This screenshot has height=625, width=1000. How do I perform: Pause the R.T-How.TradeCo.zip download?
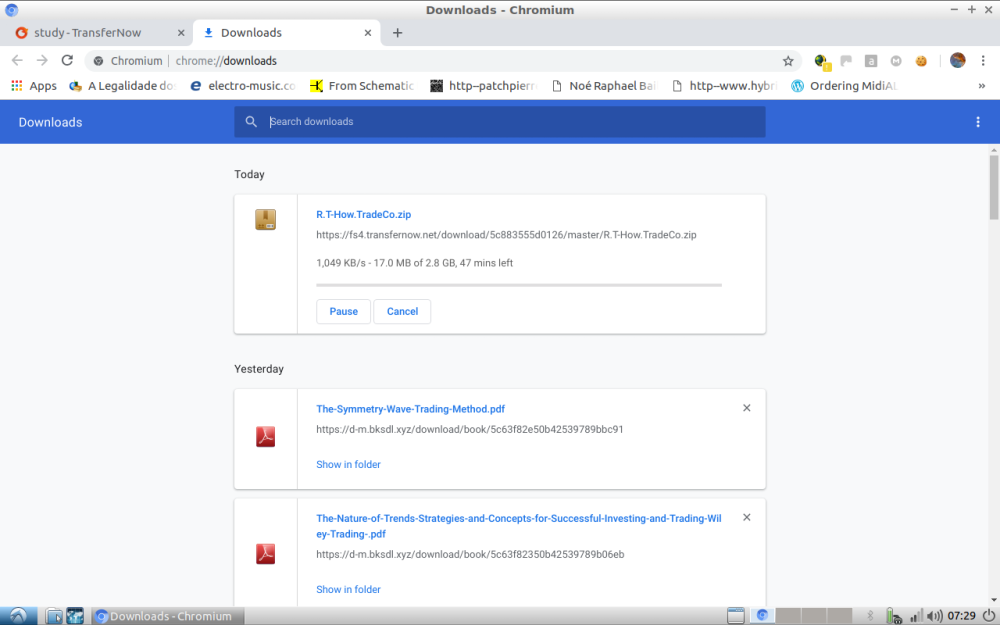point(343,311)
